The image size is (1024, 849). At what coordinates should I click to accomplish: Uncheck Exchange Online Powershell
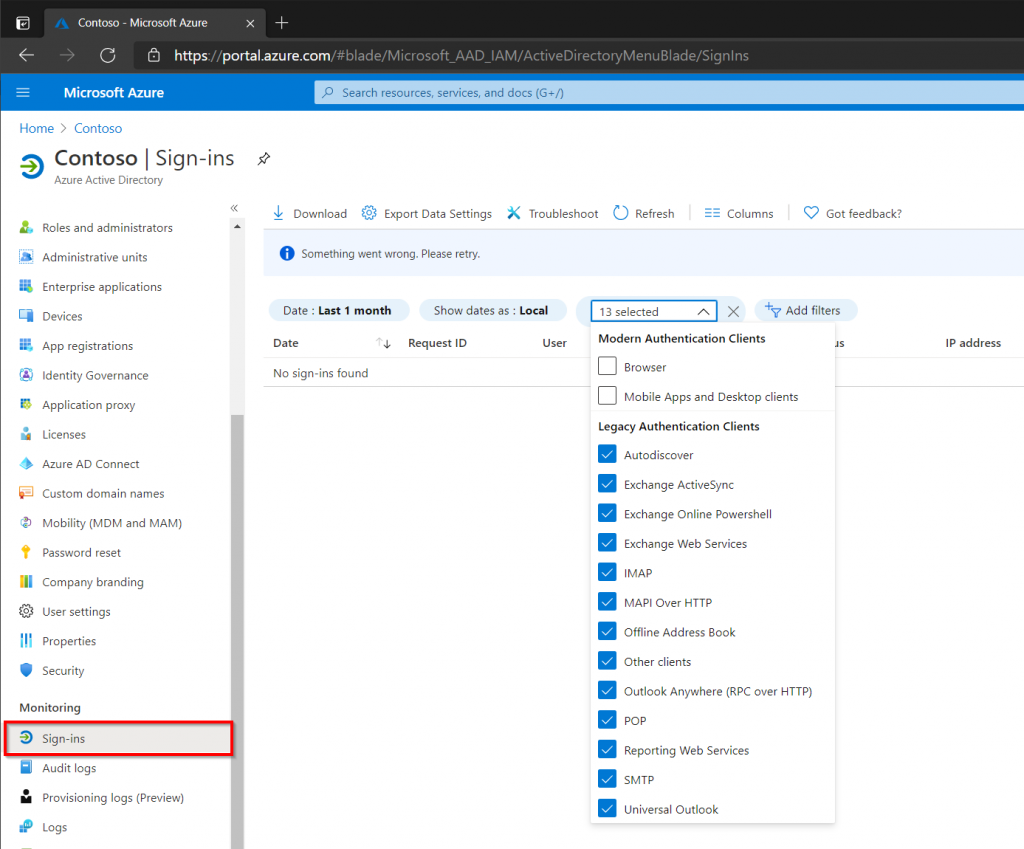(x=607, y=513)
